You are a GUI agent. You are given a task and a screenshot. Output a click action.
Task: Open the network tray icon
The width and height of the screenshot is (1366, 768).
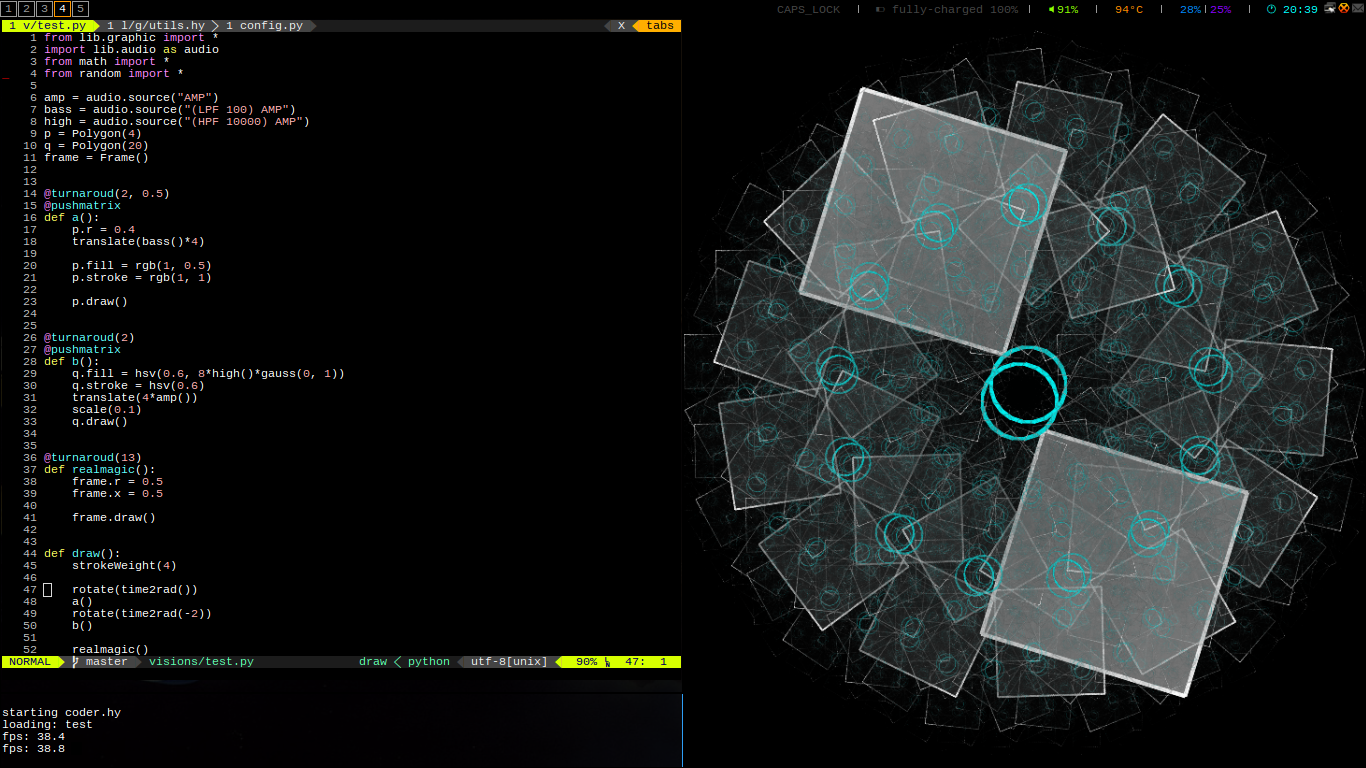(x=1330, y=8)
